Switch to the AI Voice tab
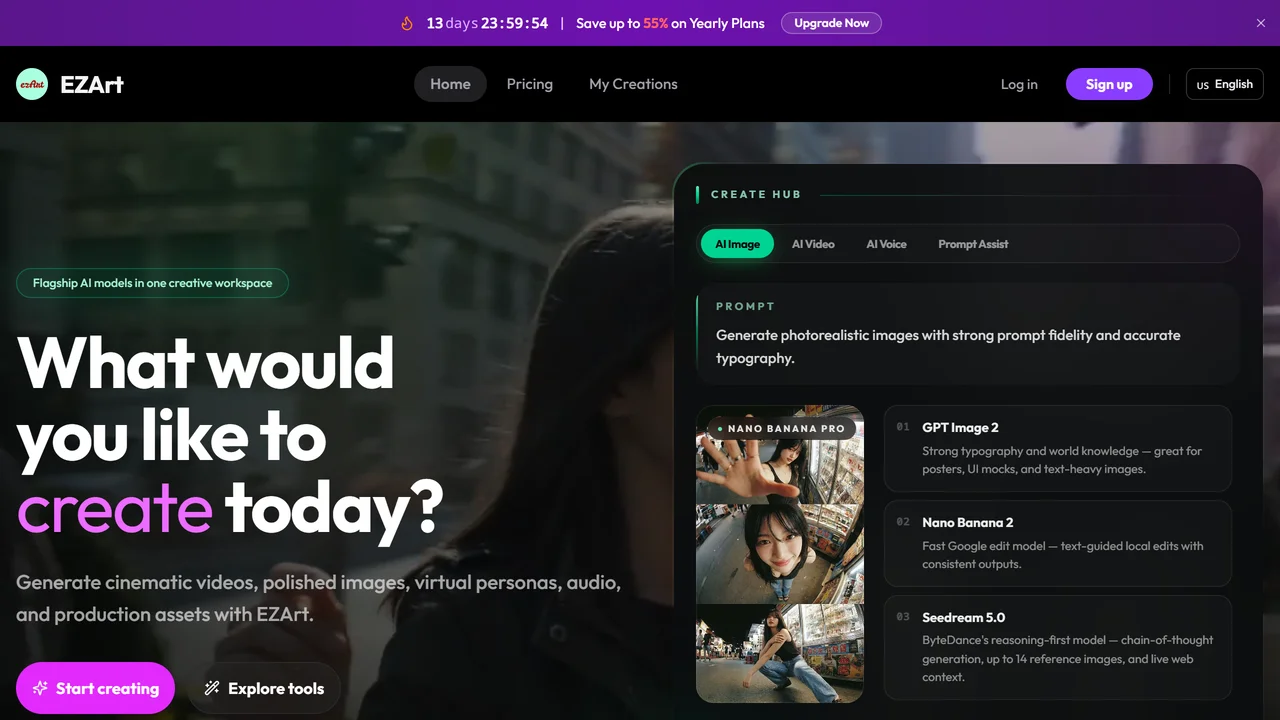The width and height of the screenshot is (1280, 720). (886, 244)
